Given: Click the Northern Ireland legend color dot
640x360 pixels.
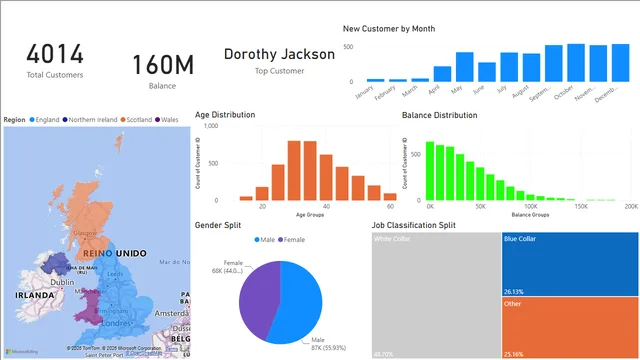Looking at the screenshot, I should [65, 120].
